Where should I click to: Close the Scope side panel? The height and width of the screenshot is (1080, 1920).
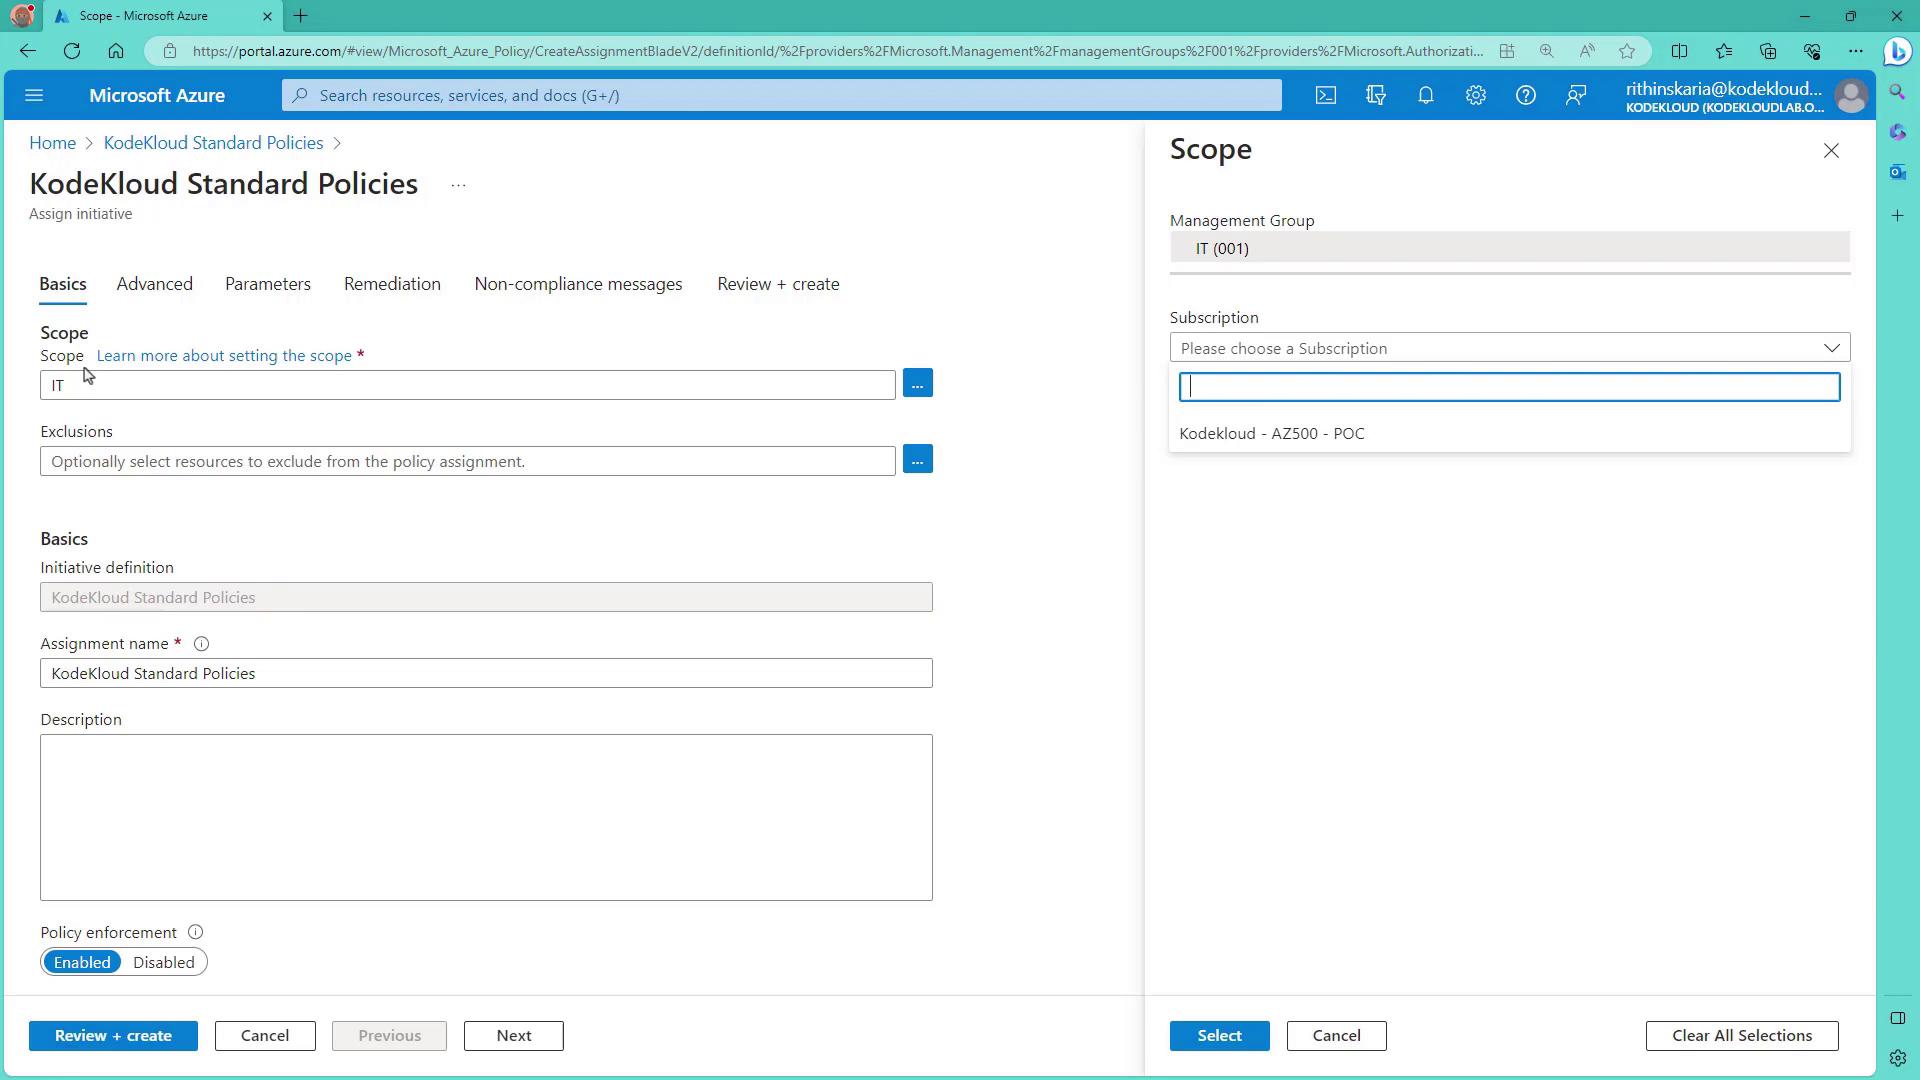(x=1830, y=151)
